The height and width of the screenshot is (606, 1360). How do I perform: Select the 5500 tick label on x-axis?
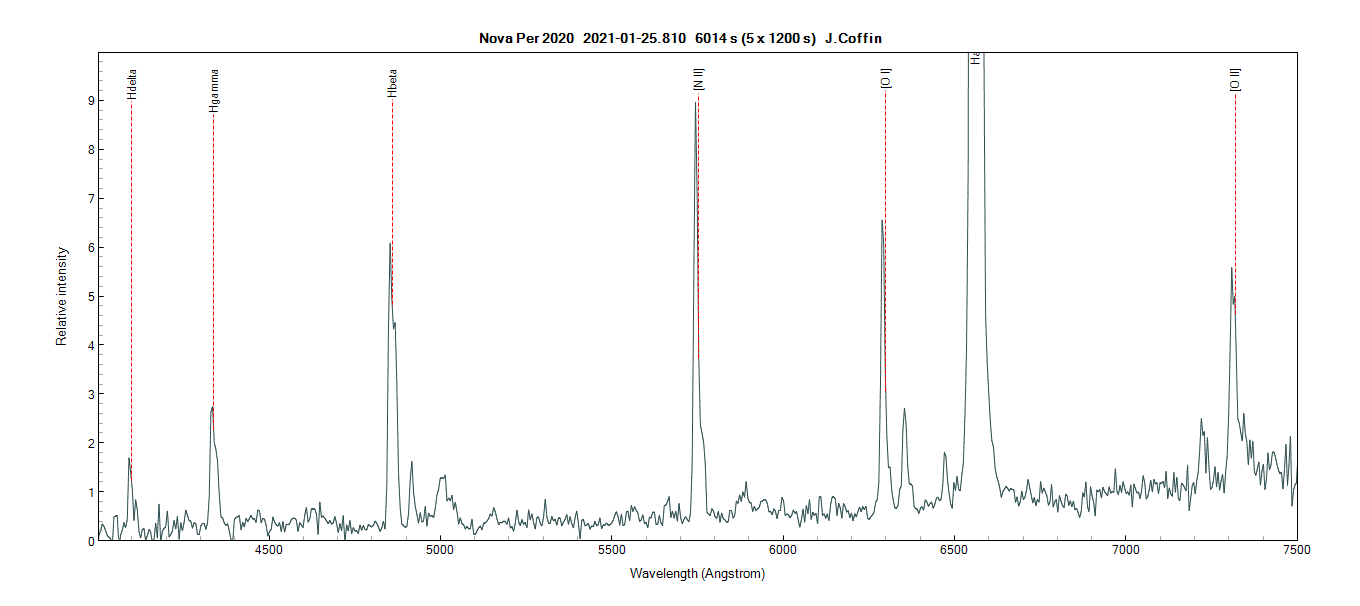coord(611,550)
